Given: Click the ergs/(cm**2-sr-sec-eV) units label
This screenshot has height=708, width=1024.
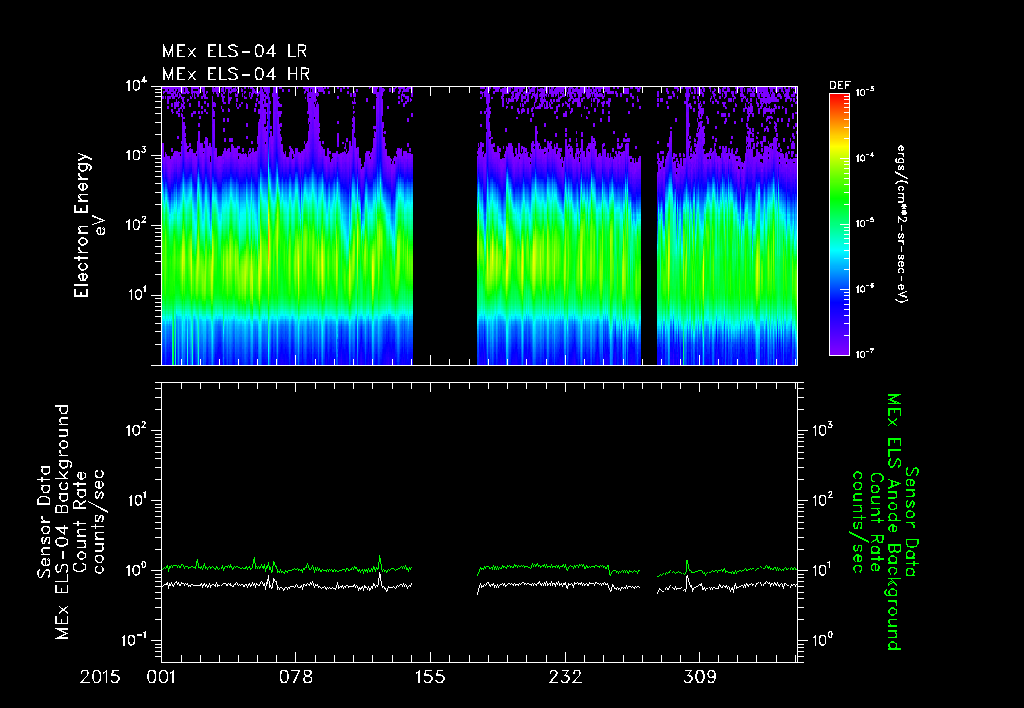Looking at the screenshot, I should coord(901,224).
